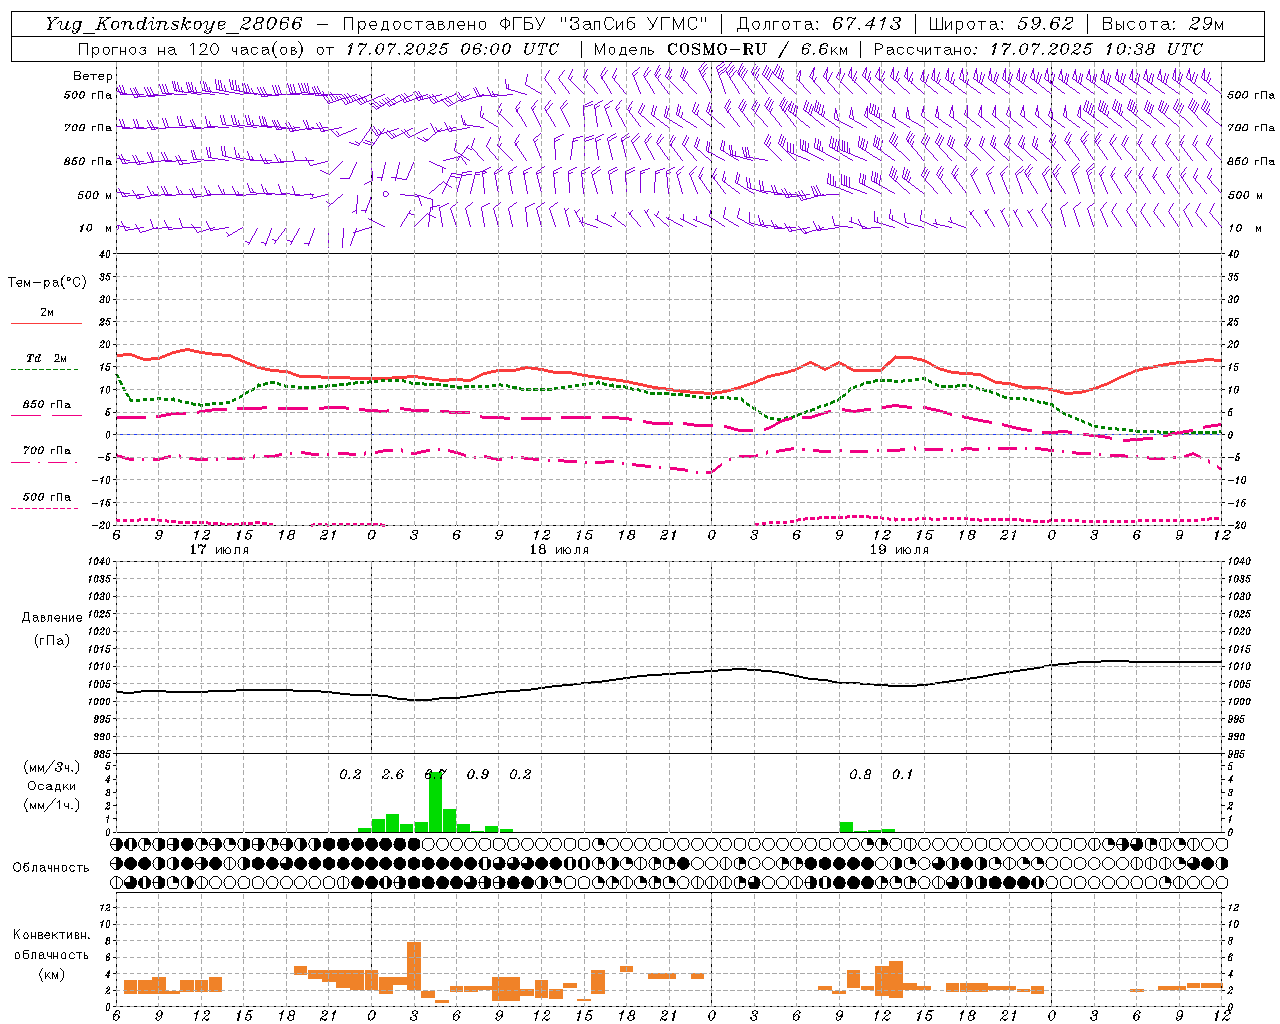
Task: Click the tallest orange convective cloud bar
Action: point(414,966)
